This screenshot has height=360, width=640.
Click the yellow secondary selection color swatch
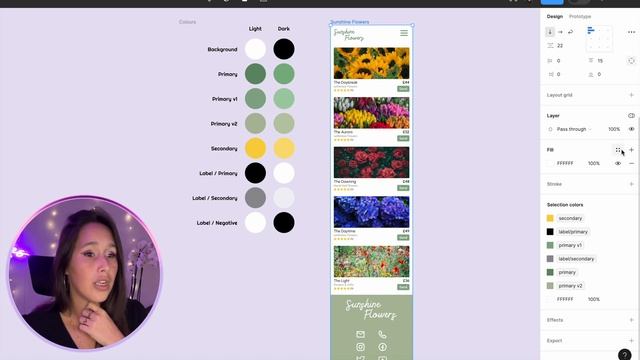(550, 218)
